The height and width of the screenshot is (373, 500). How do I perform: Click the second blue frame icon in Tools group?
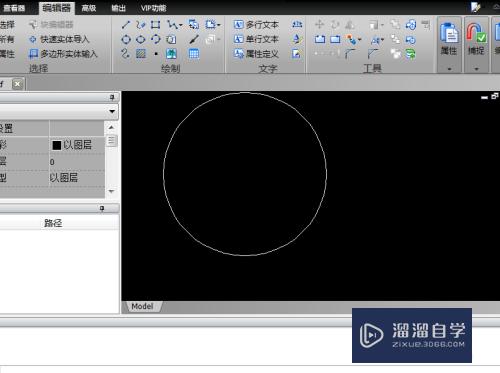[335, 39]
